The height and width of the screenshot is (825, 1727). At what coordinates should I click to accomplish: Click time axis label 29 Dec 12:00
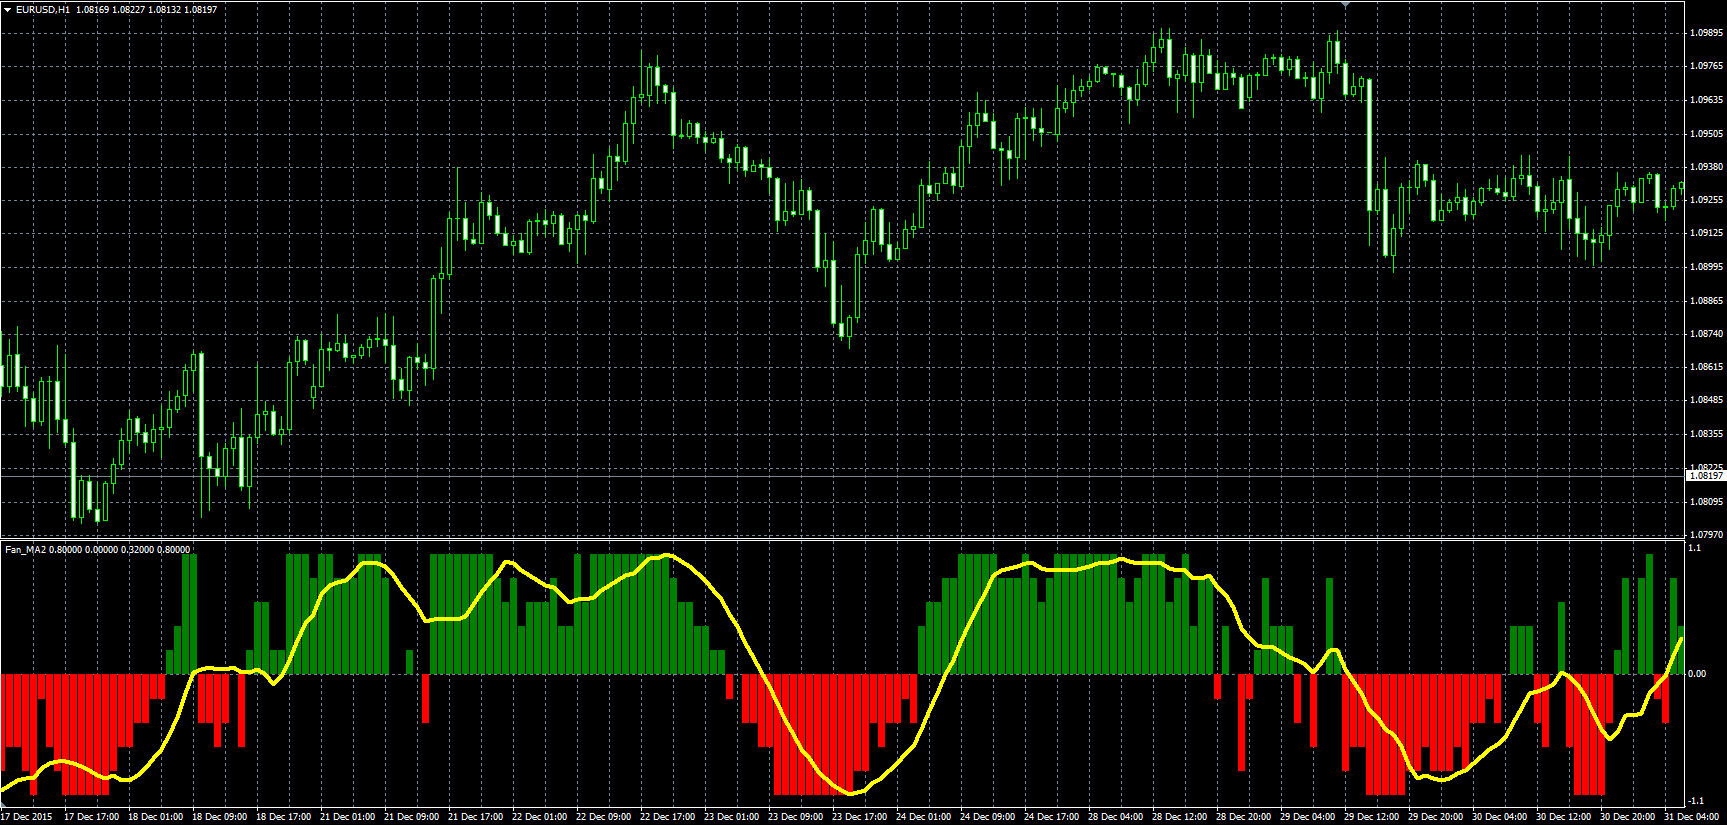pos(1371,817)
